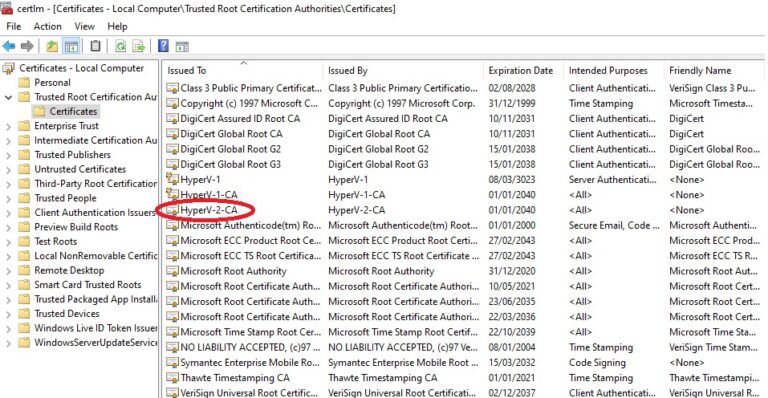Open the View menu

tap(84, 26)
